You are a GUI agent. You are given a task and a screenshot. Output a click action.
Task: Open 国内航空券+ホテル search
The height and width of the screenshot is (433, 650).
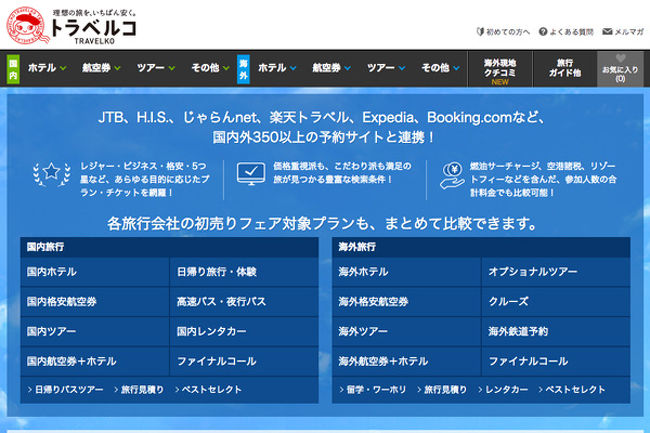coord(95,361)
